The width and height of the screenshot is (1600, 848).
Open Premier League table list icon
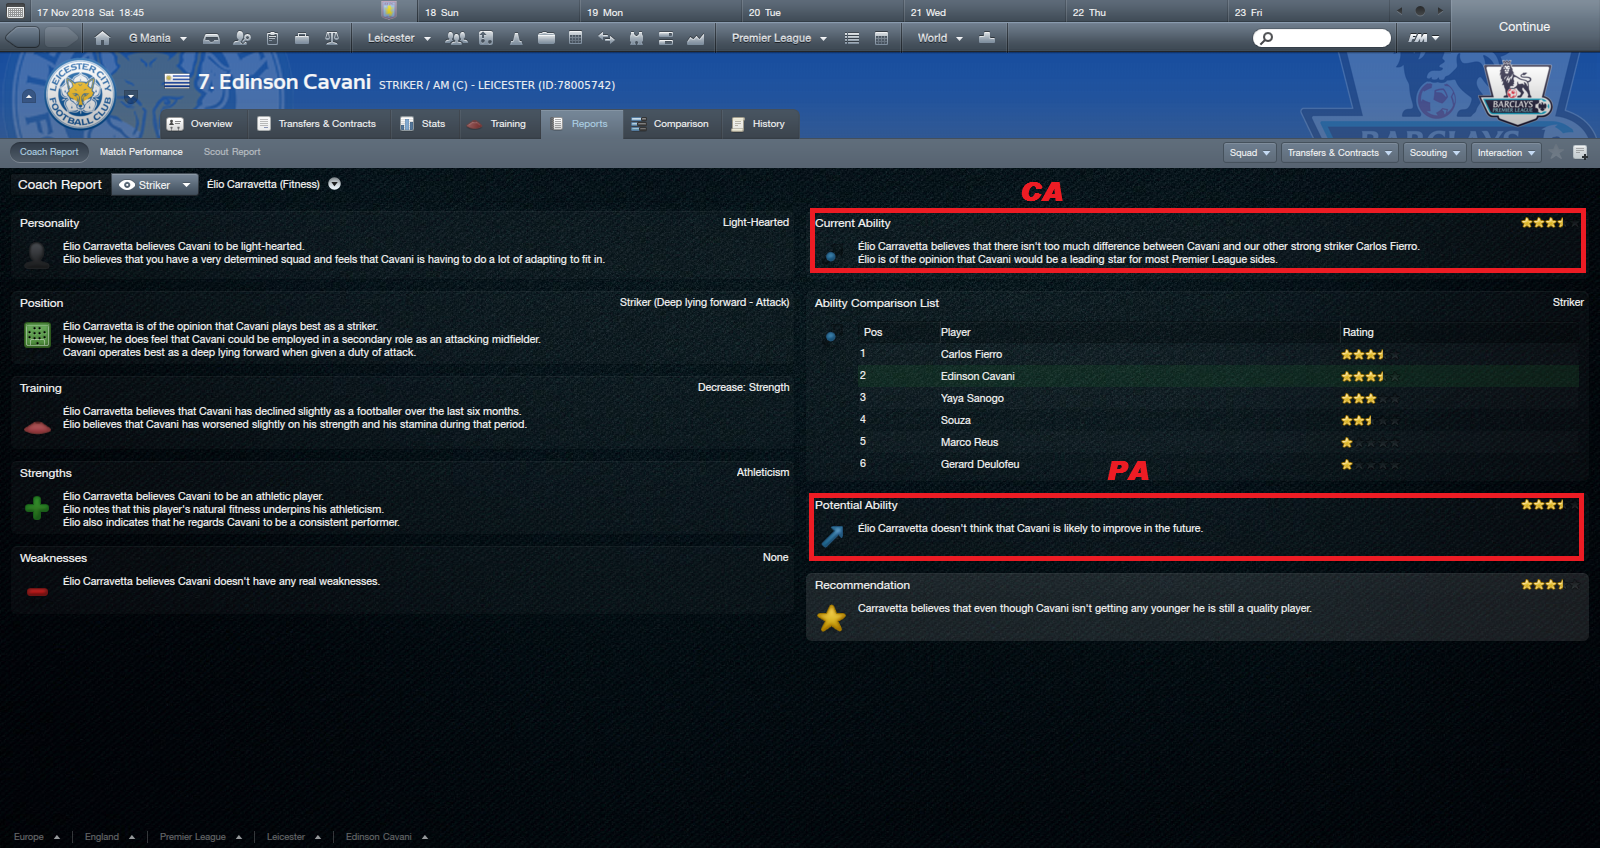click(852, 38)
